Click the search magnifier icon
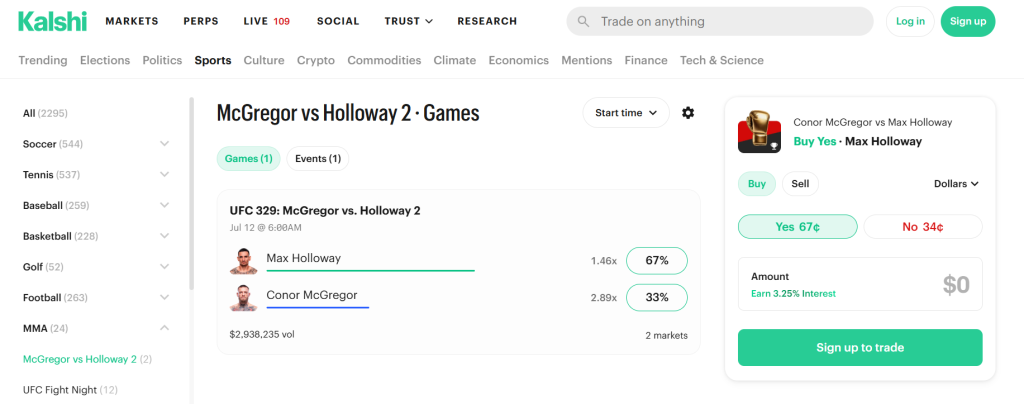Screen dimensions: 1024x404 pyautogui.click(x=584, y=22)
